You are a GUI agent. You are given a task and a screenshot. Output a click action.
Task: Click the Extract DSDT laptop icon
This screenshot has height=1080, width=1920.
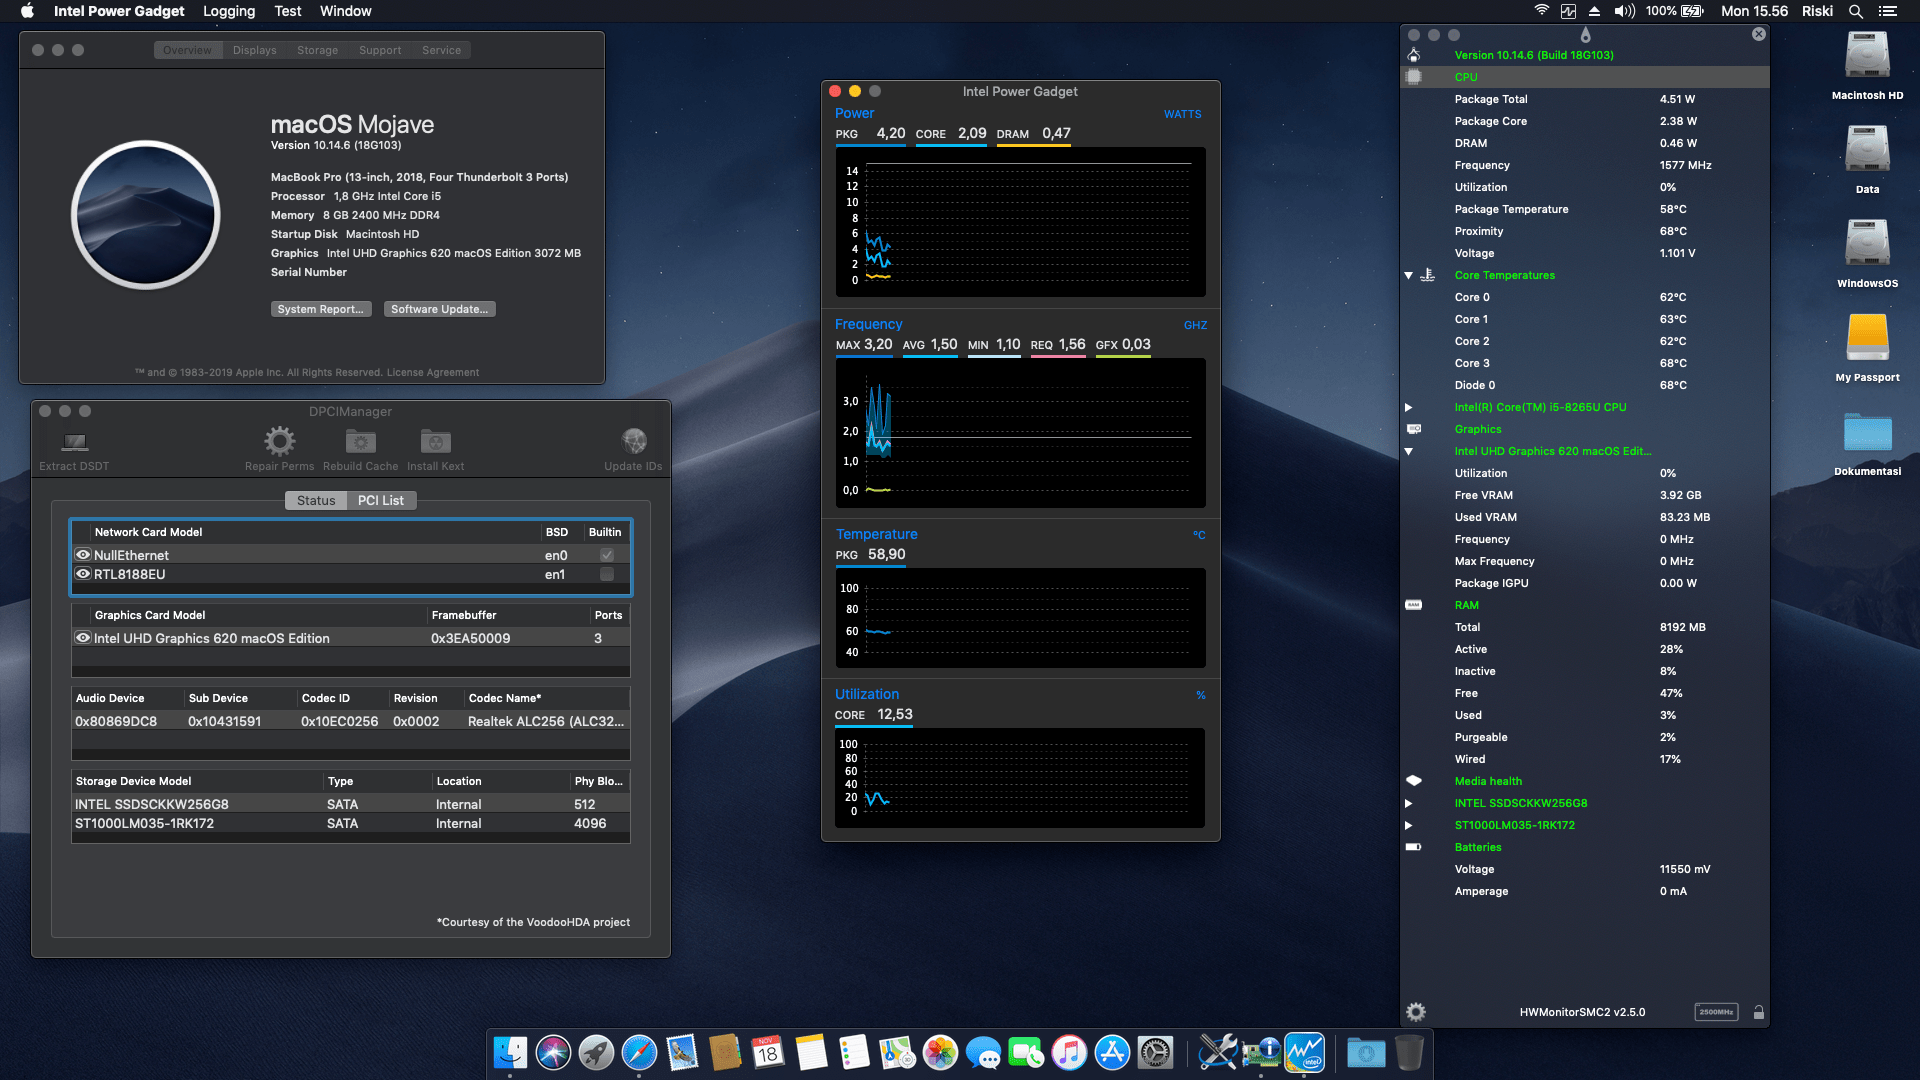tap(73, 440)
